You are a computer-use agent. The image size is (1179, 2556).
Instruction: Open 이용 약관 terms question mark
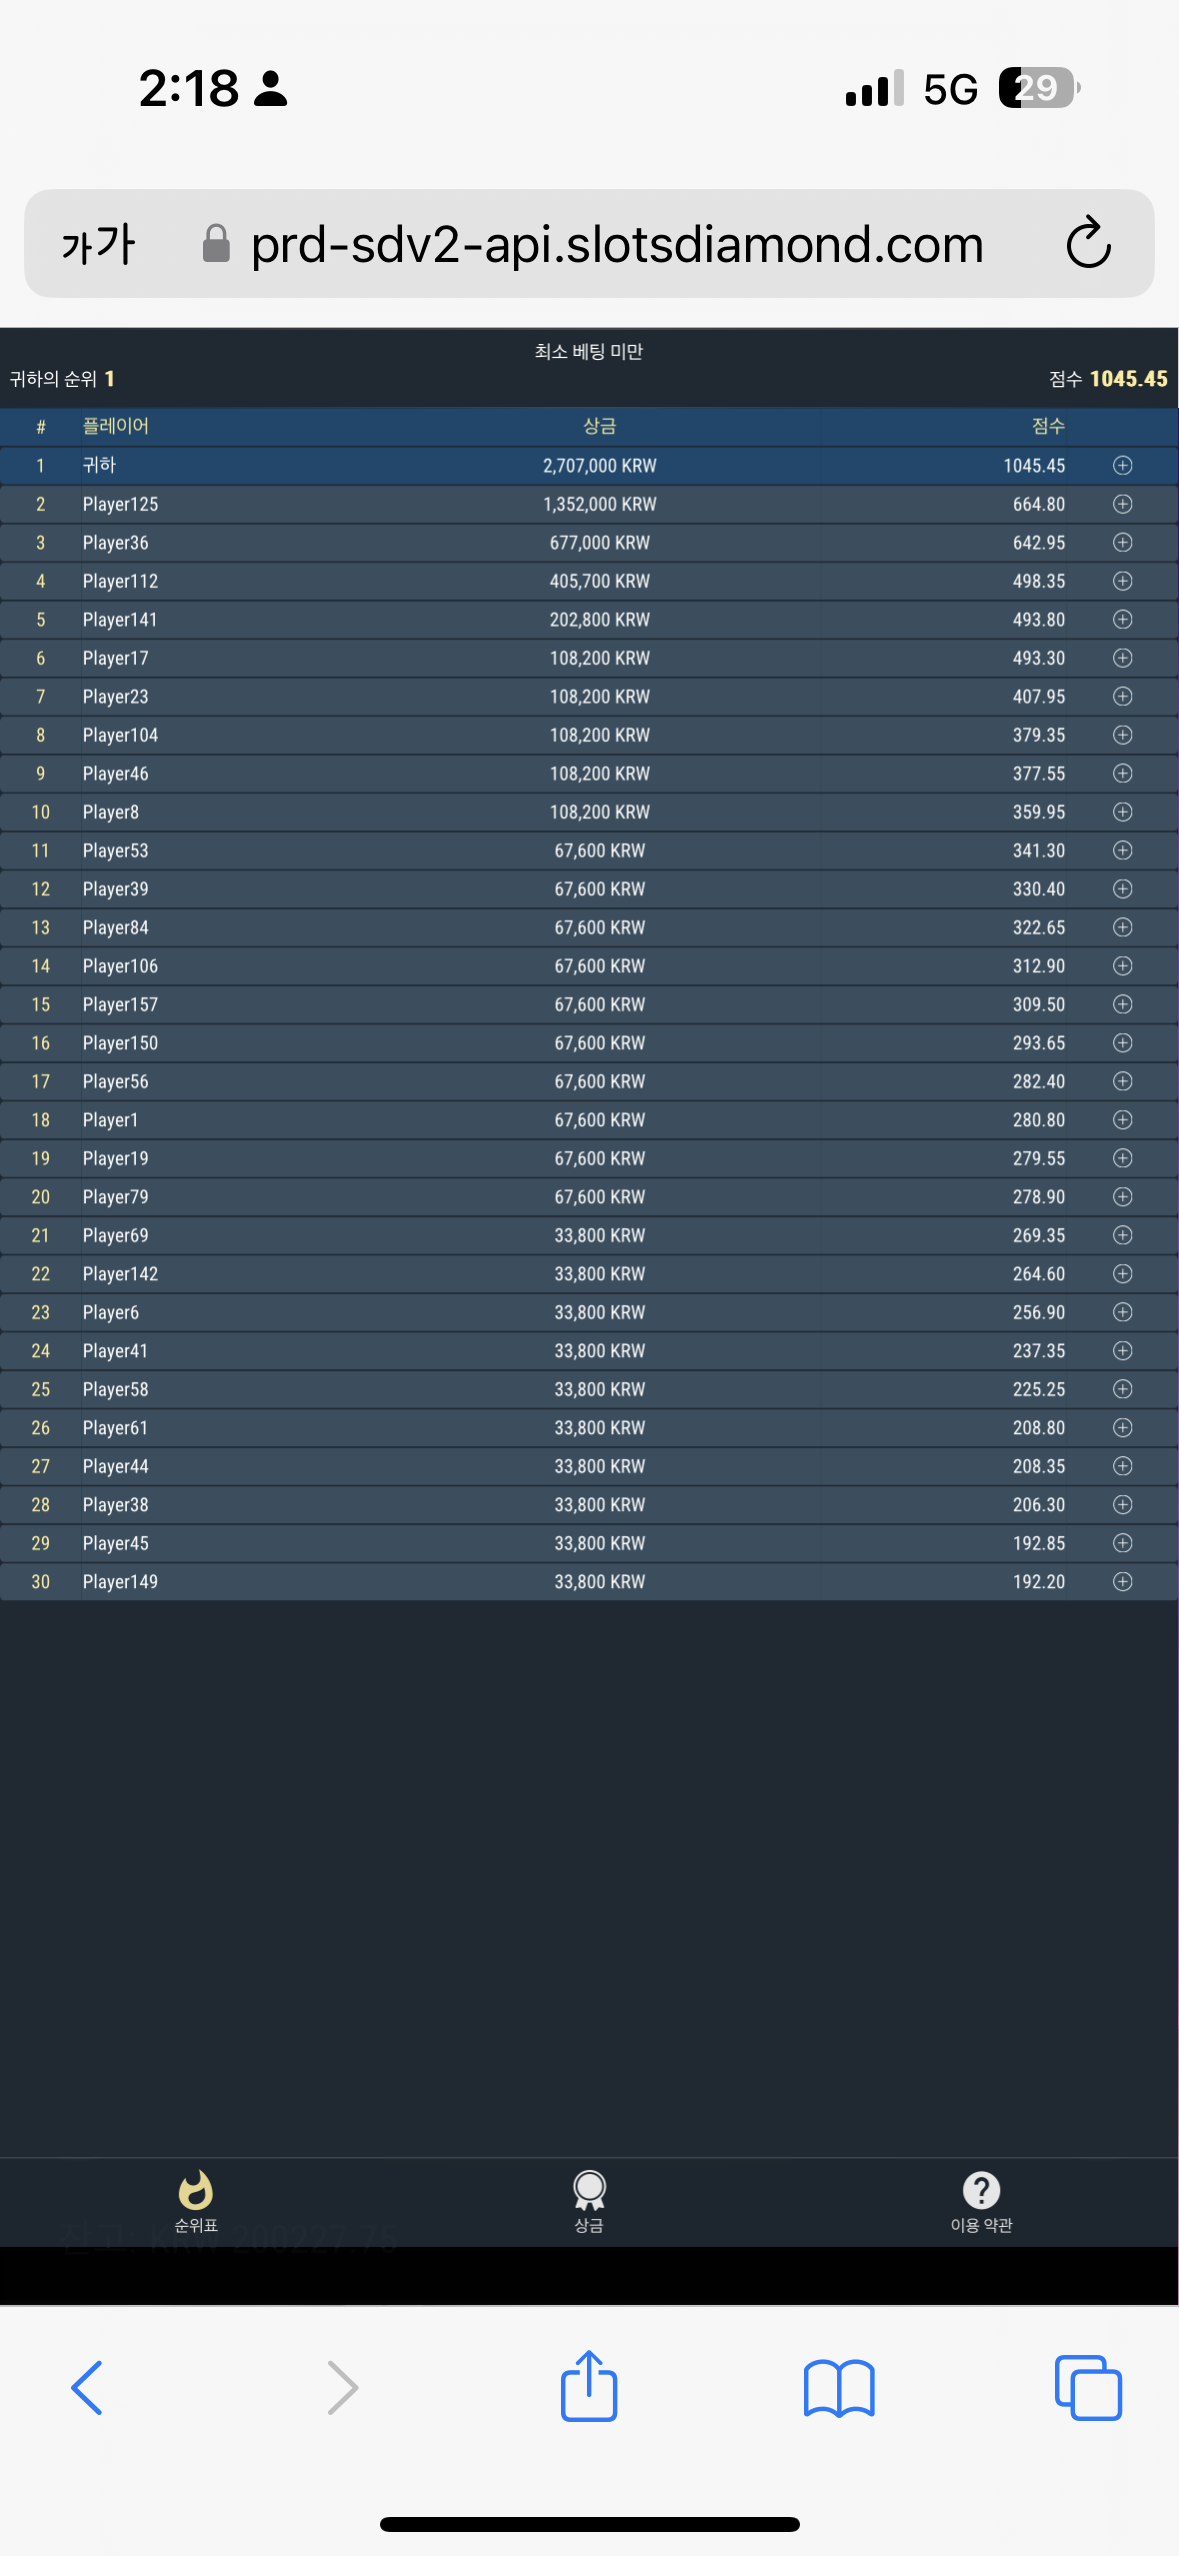point(981,2202)
